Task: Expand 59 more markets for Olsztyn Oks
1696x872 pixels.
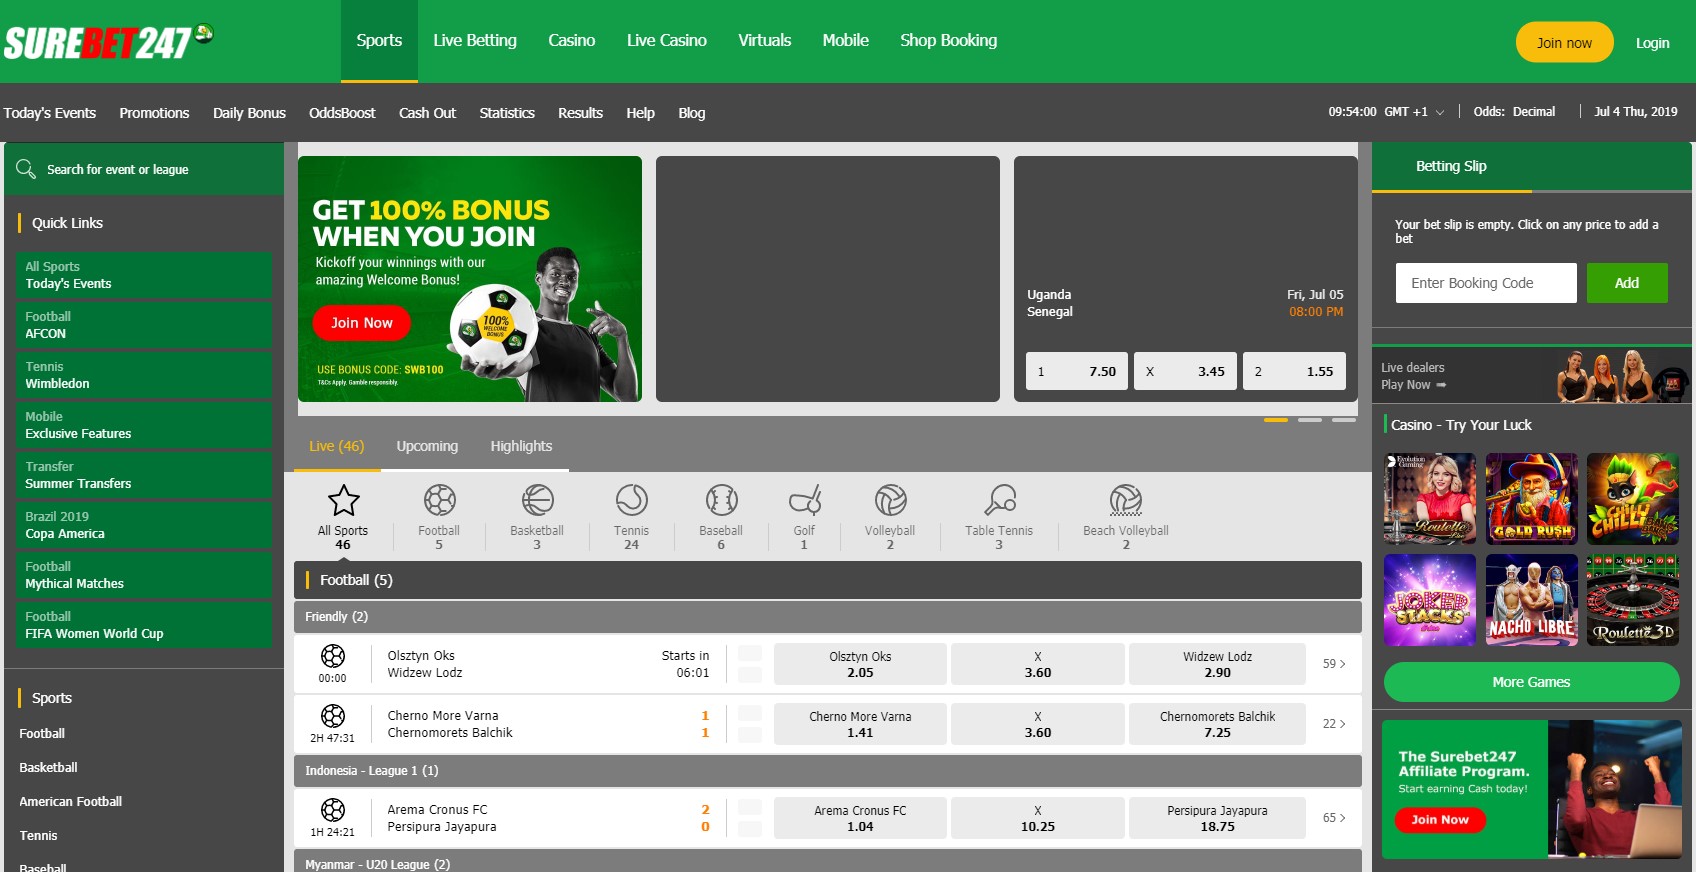Action: pyautogui.click(x=1334, y=664)
